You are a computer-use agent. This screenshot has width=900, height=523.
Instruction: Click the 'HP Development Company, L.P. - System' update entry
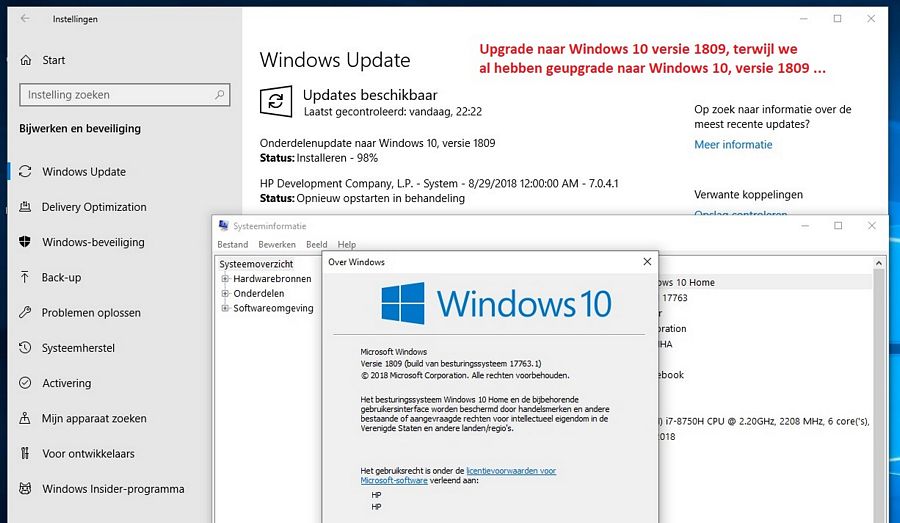coord(439,184)
